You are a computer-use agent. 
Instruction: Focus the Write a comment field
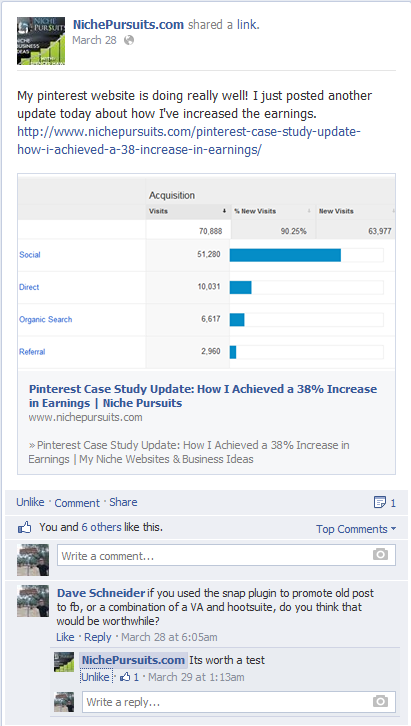[226, 555]
